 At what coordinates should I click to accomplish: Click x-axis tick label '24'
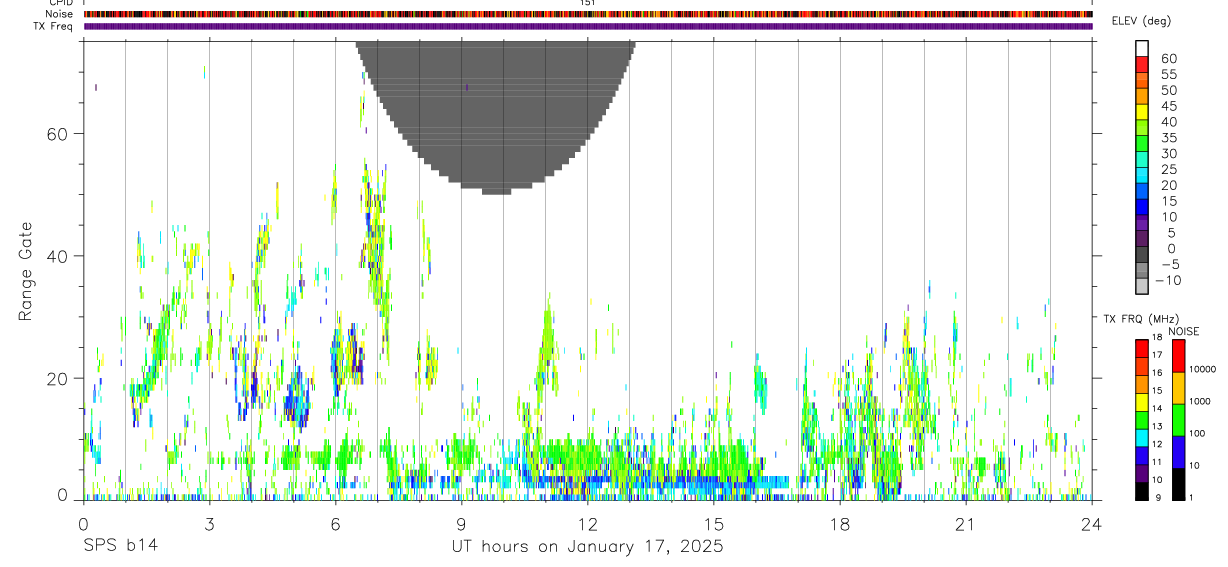pos(1092,524)
